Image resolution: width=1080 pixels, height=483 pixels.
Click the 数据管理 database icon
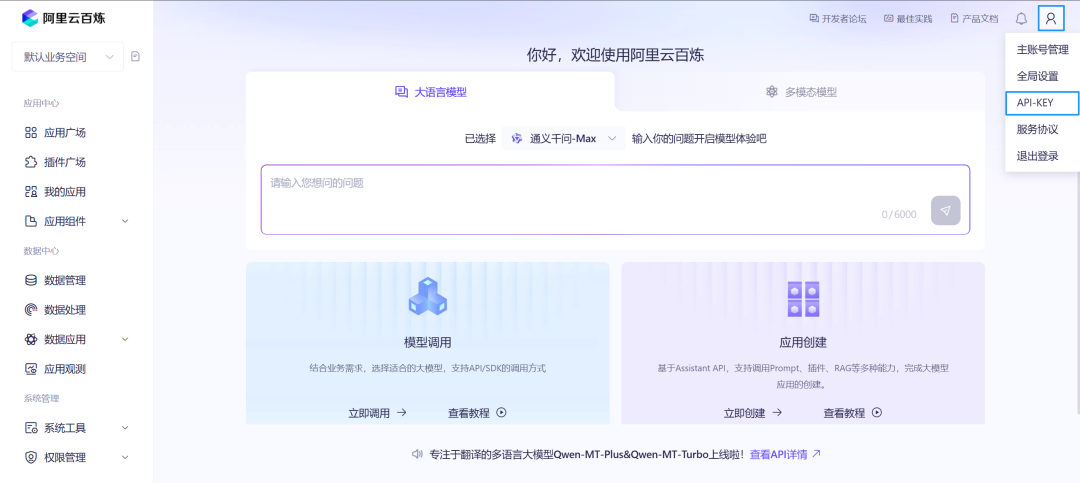[30, 280]
